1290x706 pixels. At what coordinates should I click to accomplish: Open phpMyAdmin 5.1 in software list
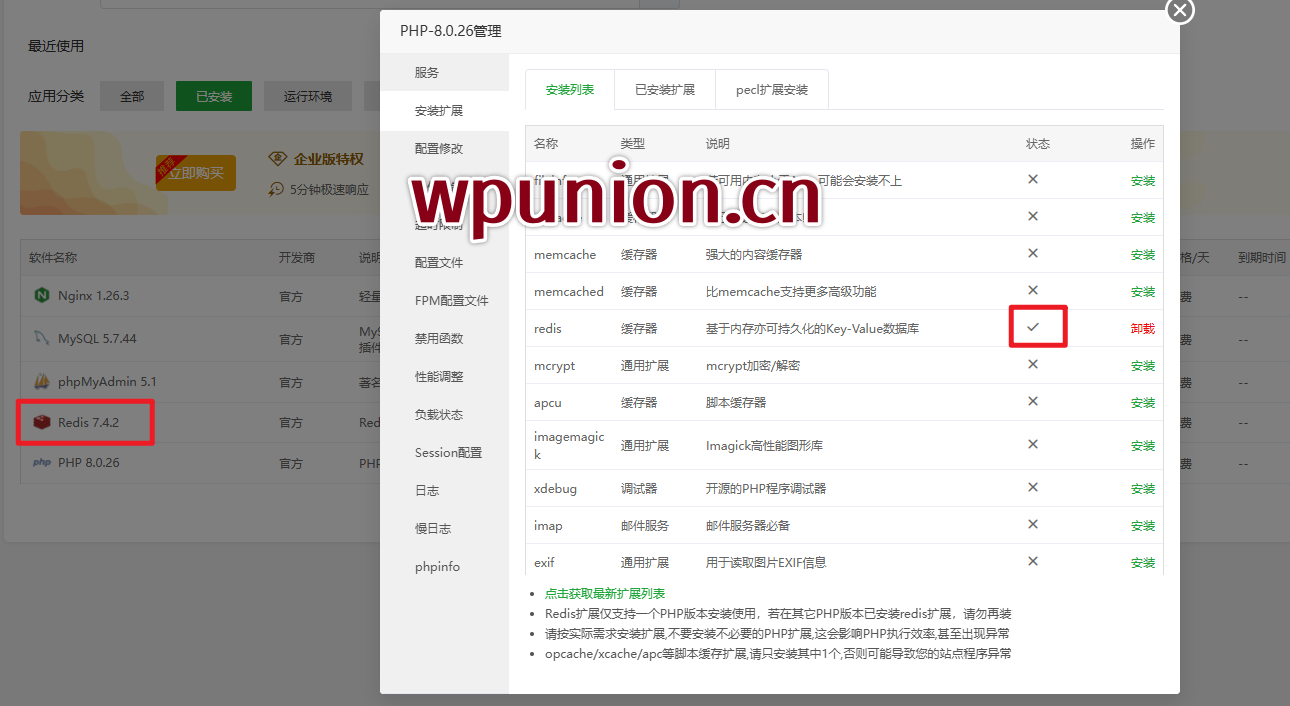point(107,382)
